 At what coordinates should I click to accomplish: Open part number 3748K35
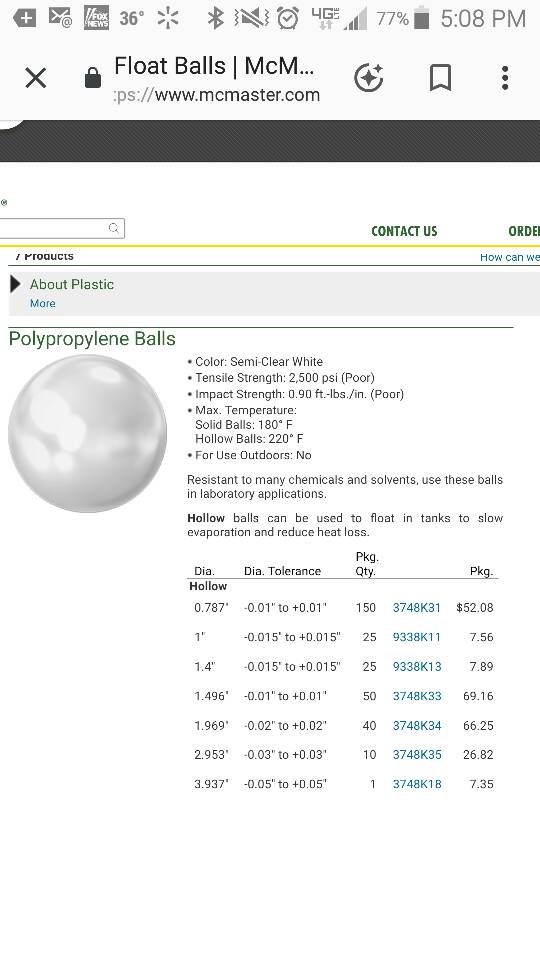click(x=417, y=754)
